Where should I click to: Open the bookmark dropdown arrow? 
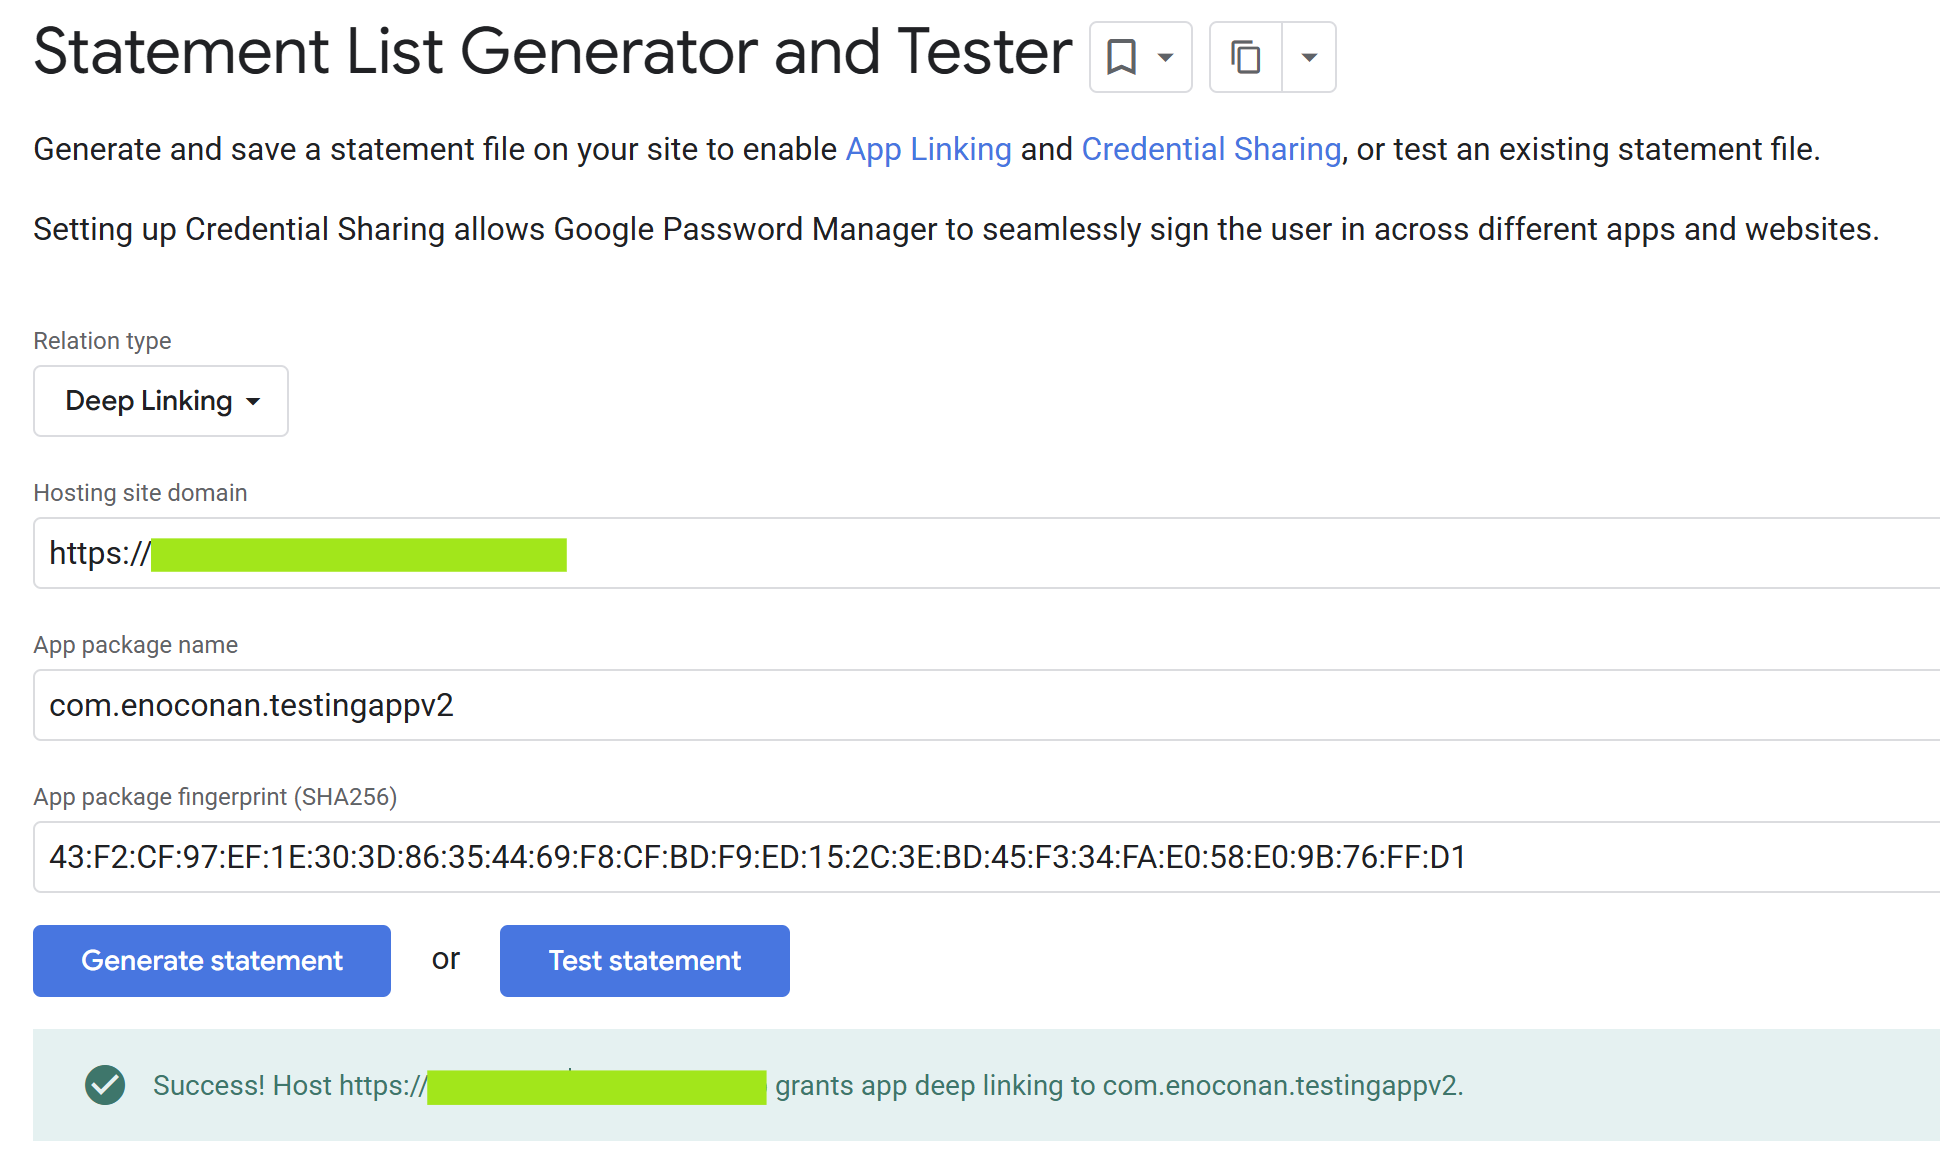click(1165, 57)
